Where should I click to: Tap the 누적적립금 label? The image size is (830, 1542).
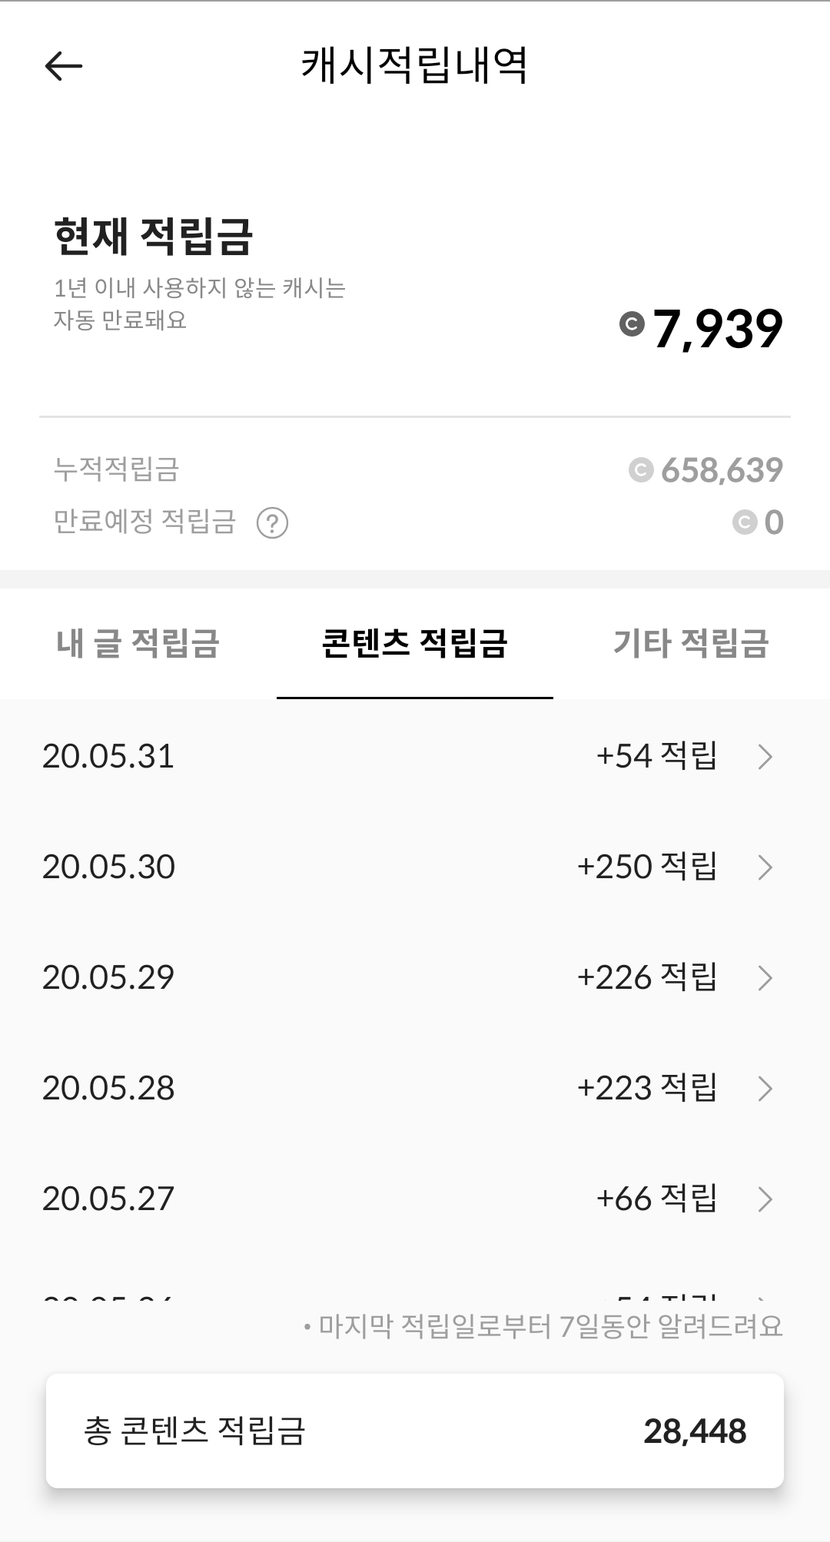click(x=116, y=469)
